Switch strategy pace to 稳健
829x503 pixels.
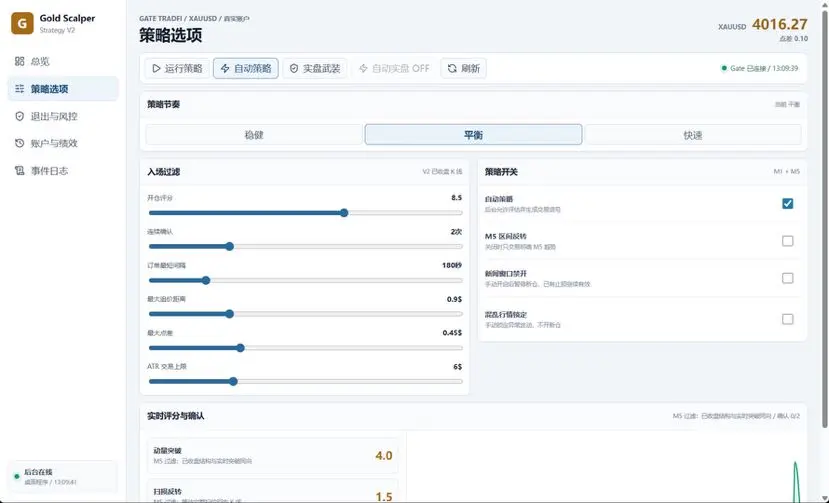[254, 135]
